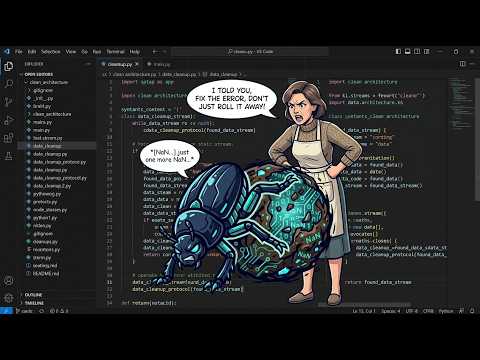Viewport: 480px width, 360px height.
Task: Open the Explorer view in activity bar
Action: 9,66
